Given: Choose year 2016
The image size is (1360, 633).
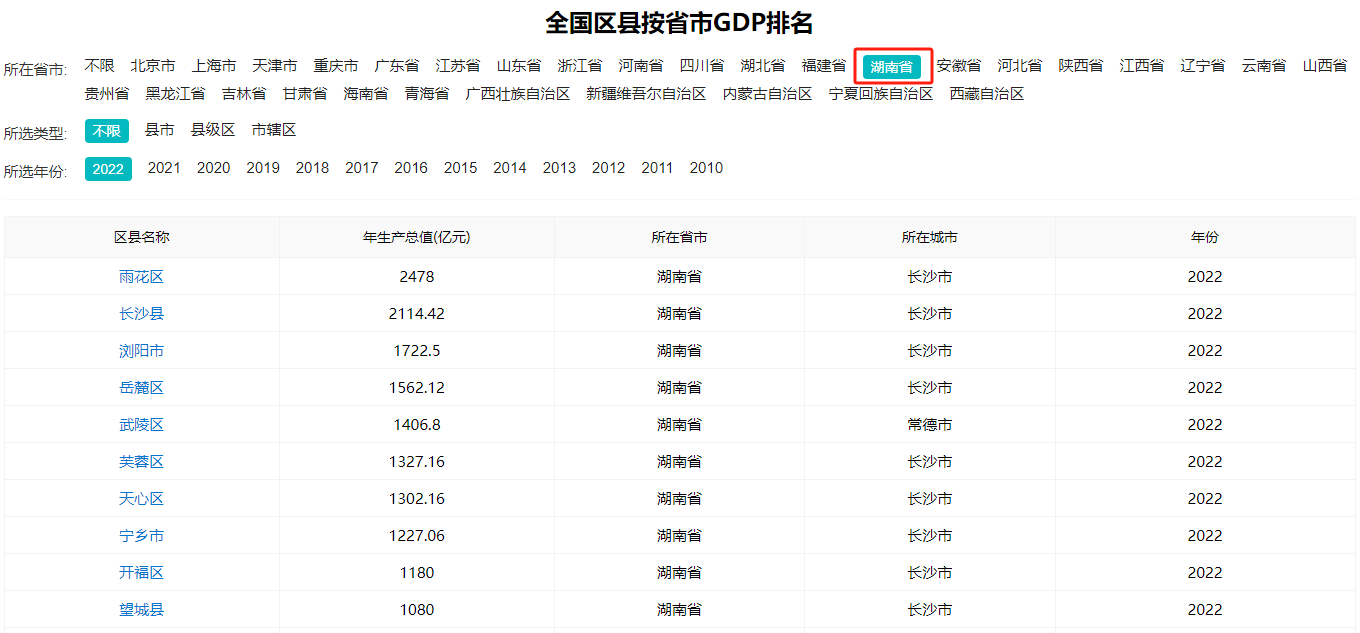Looking at the screenshot, I should [411, 168].
